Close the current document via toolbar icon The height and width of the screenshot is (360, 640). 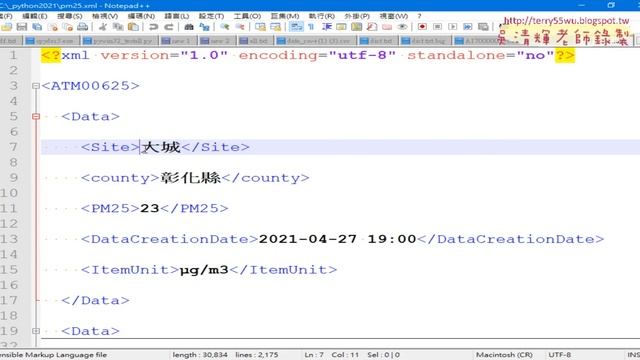click(x=53, y=27)
